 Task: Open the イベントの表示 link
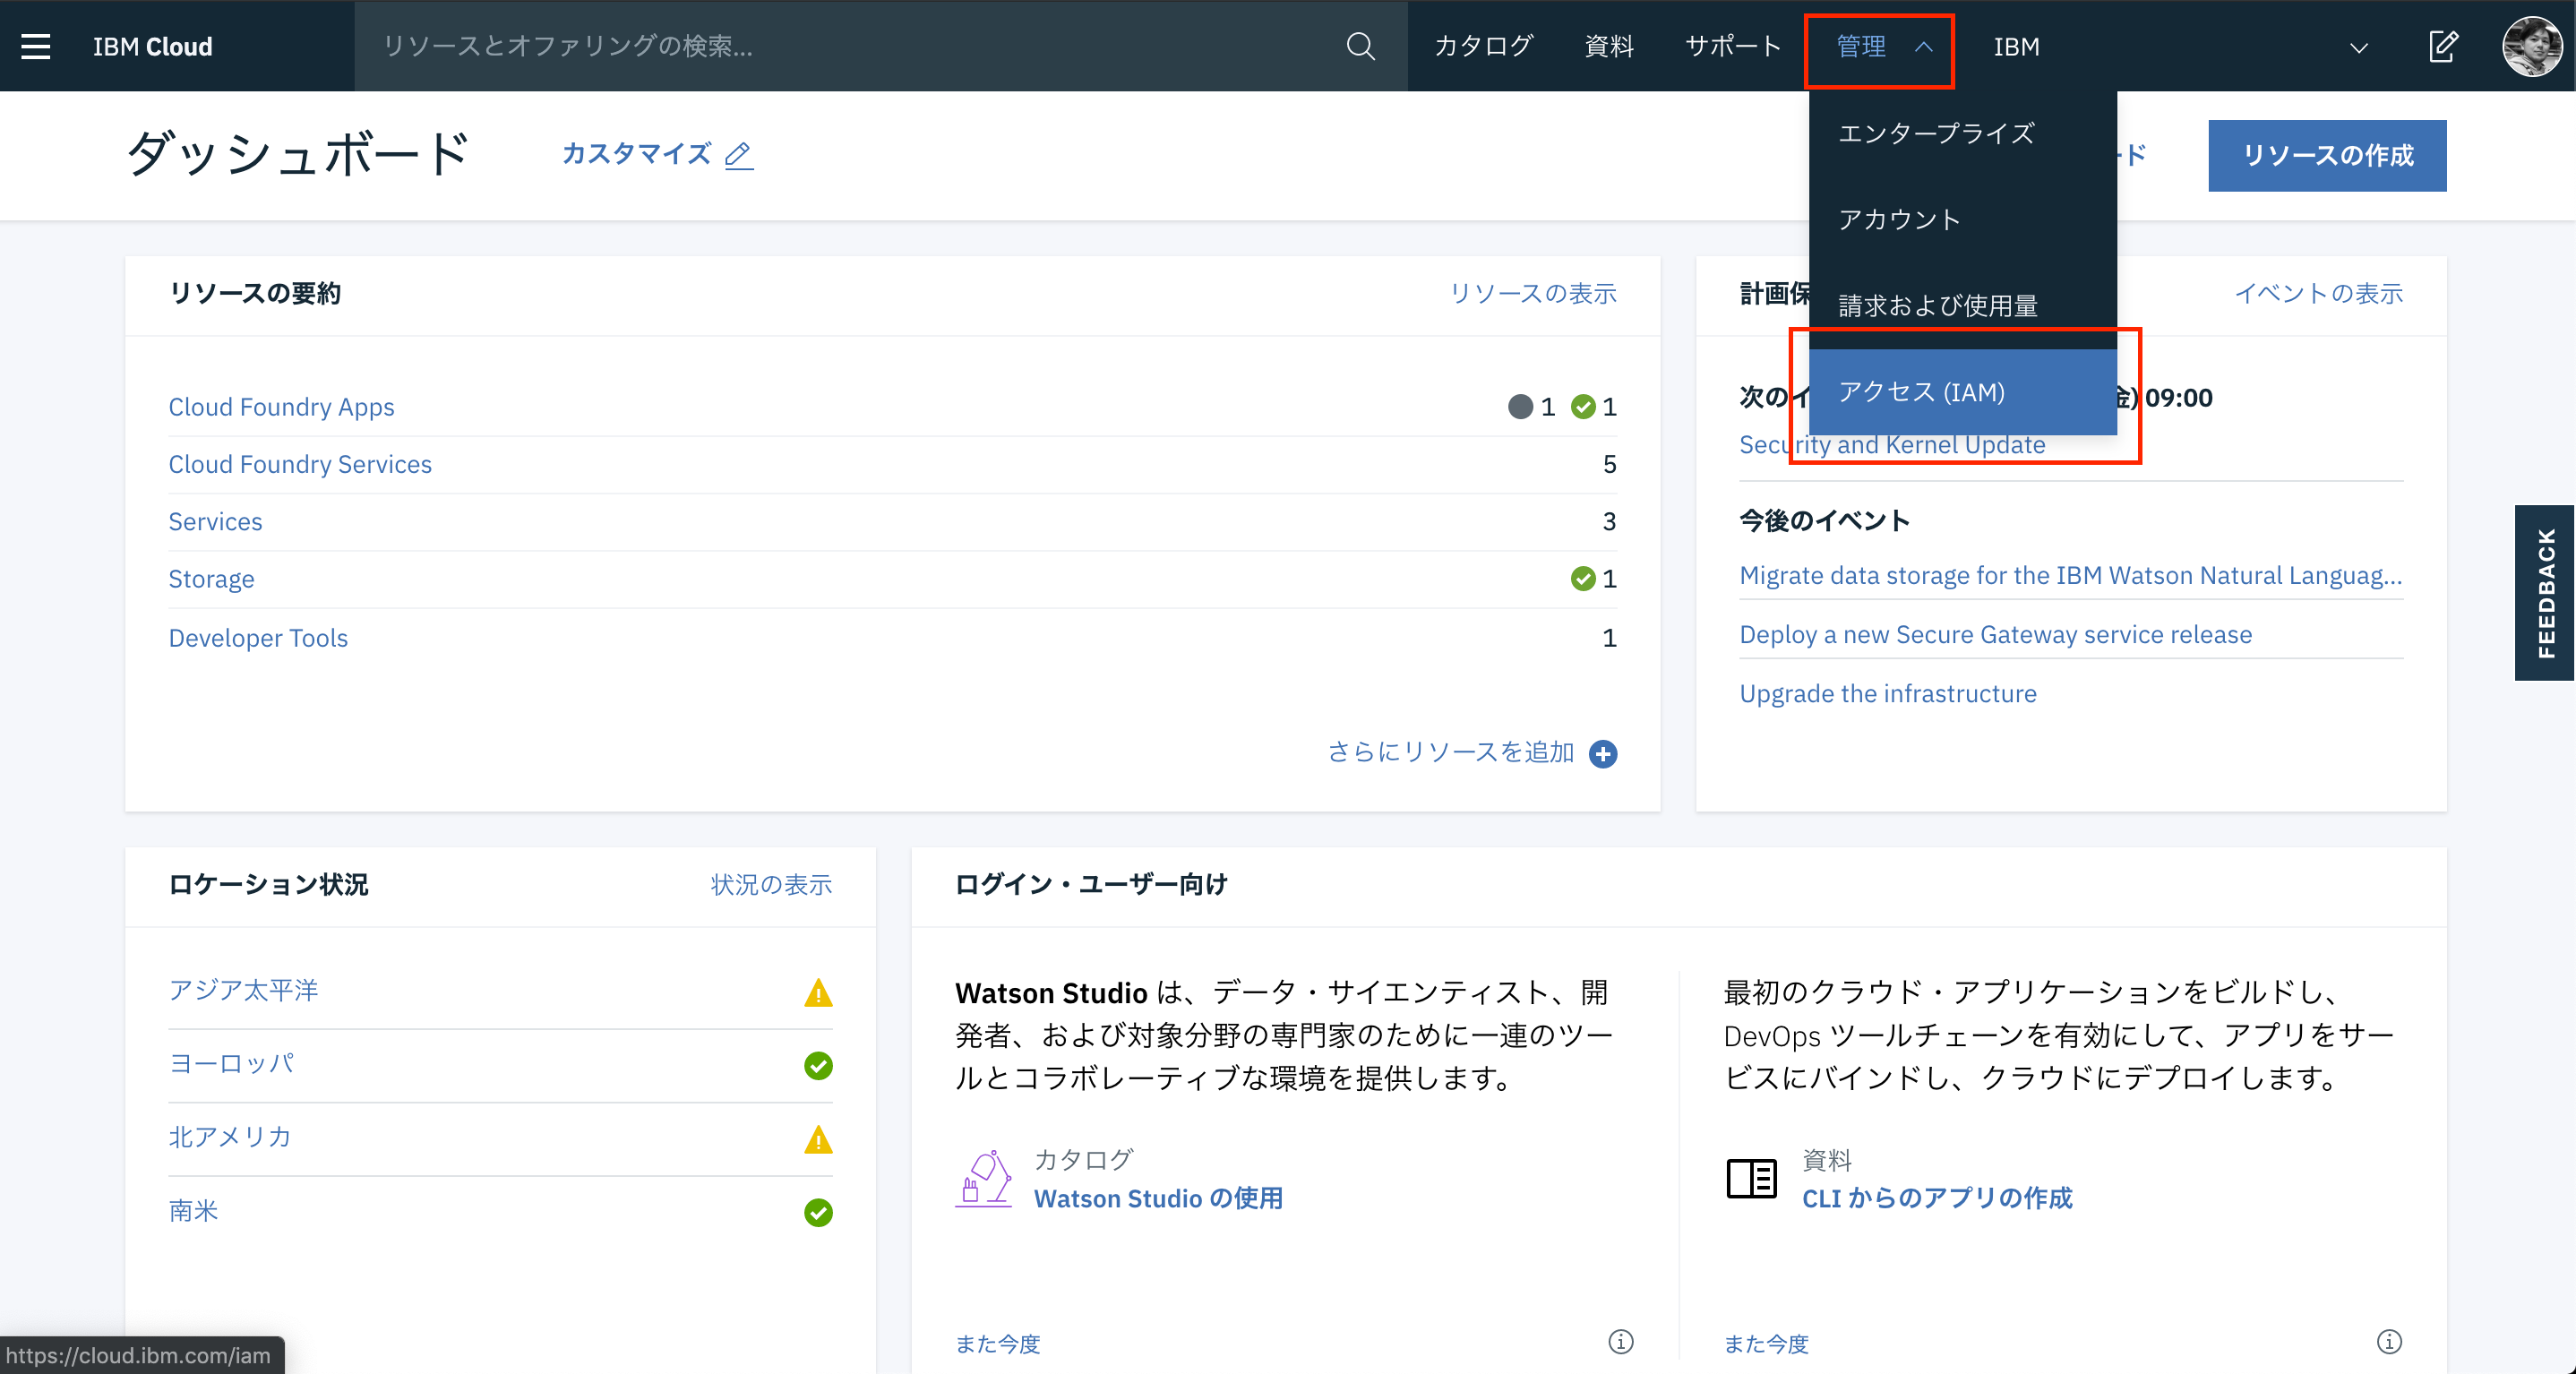click(x=2319, y=293)
